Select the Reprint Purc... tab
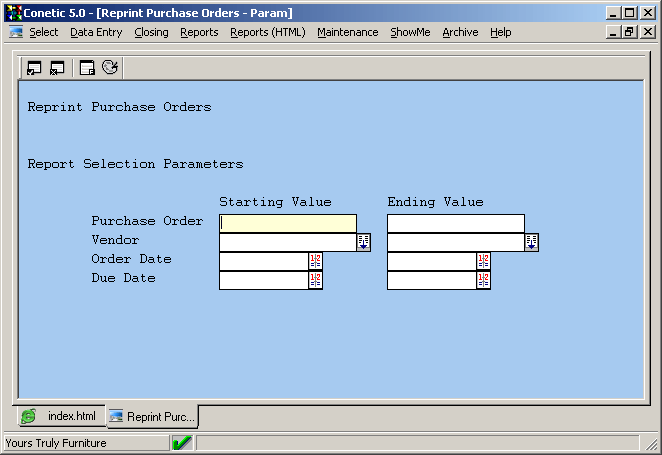Viewport: 662px width, 455px height. click(x=151, y=416)
